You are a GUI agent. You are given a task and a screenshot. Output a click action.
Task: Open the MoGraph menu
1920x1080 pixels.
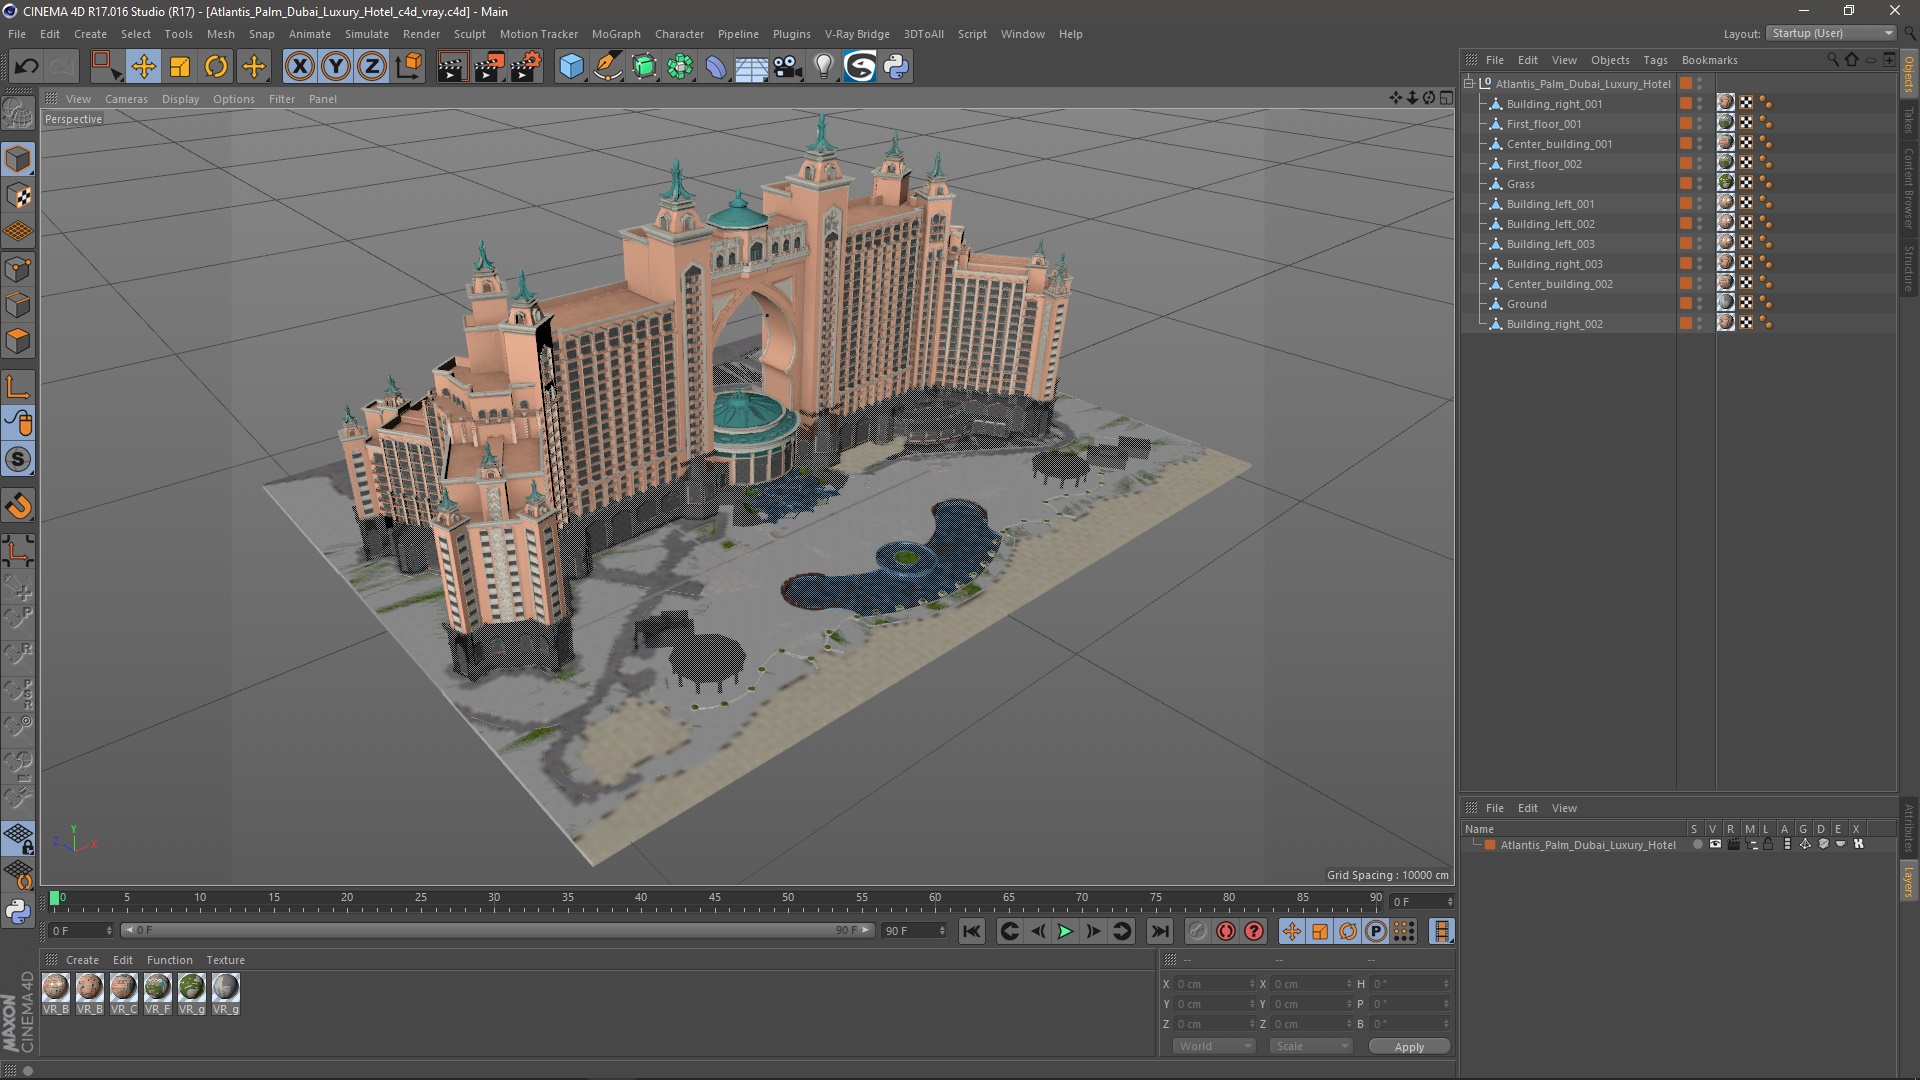point(616,34)
